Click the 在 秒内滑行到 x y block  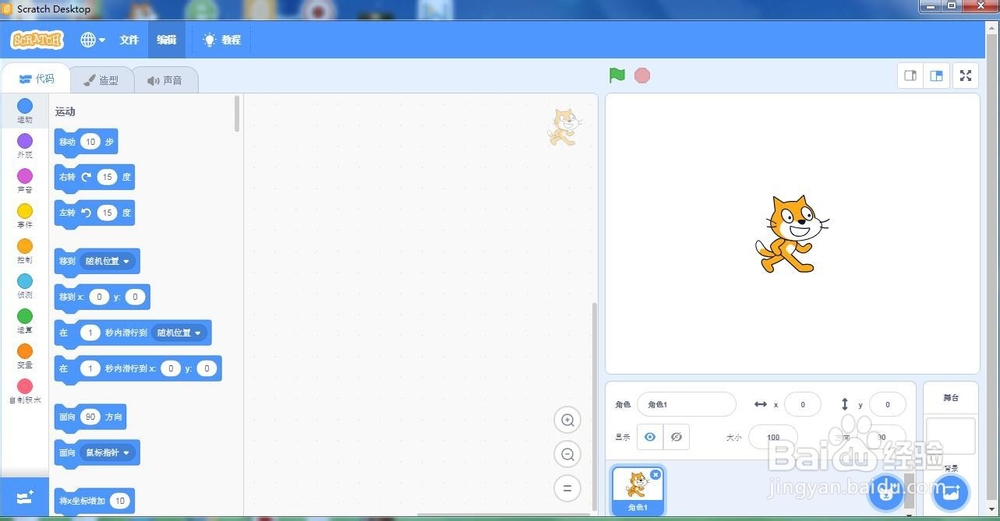point(138,369)
